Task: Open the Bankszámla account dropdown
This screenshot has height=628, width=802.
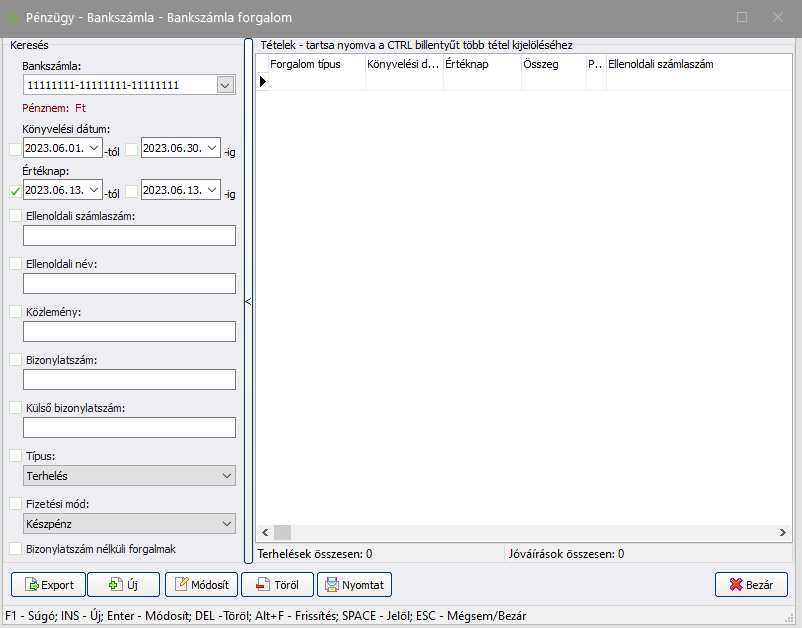Action: pos(225,85)
